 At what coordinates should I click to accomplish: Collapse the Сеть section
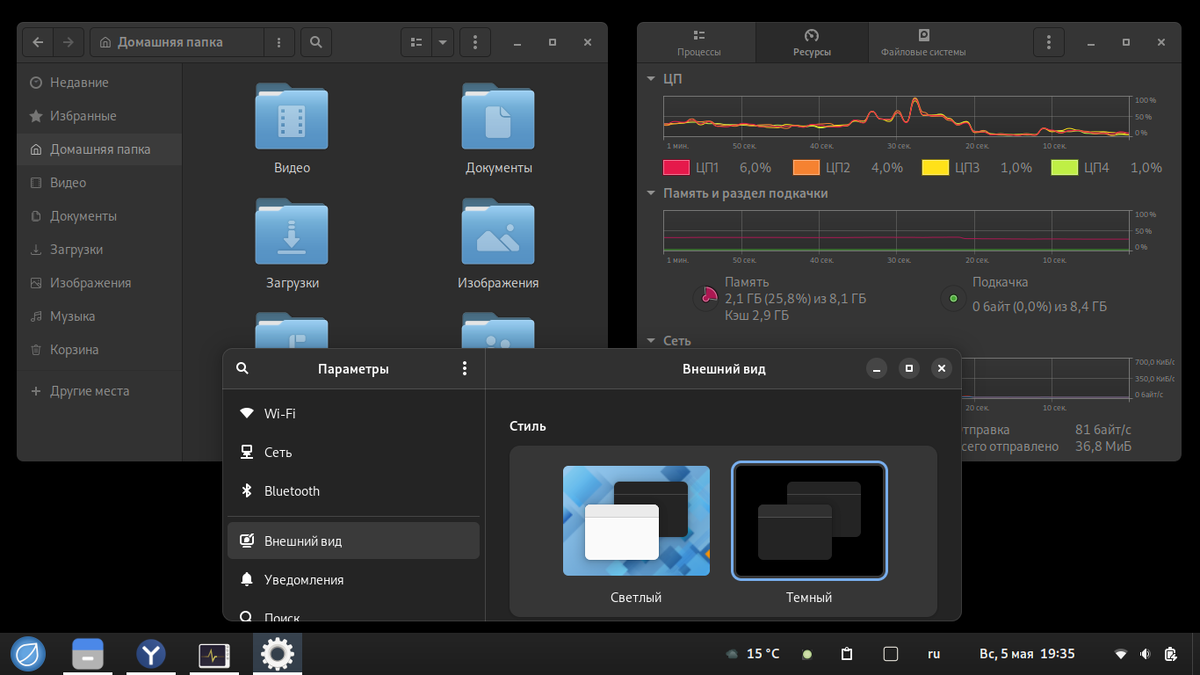(651, 340)
